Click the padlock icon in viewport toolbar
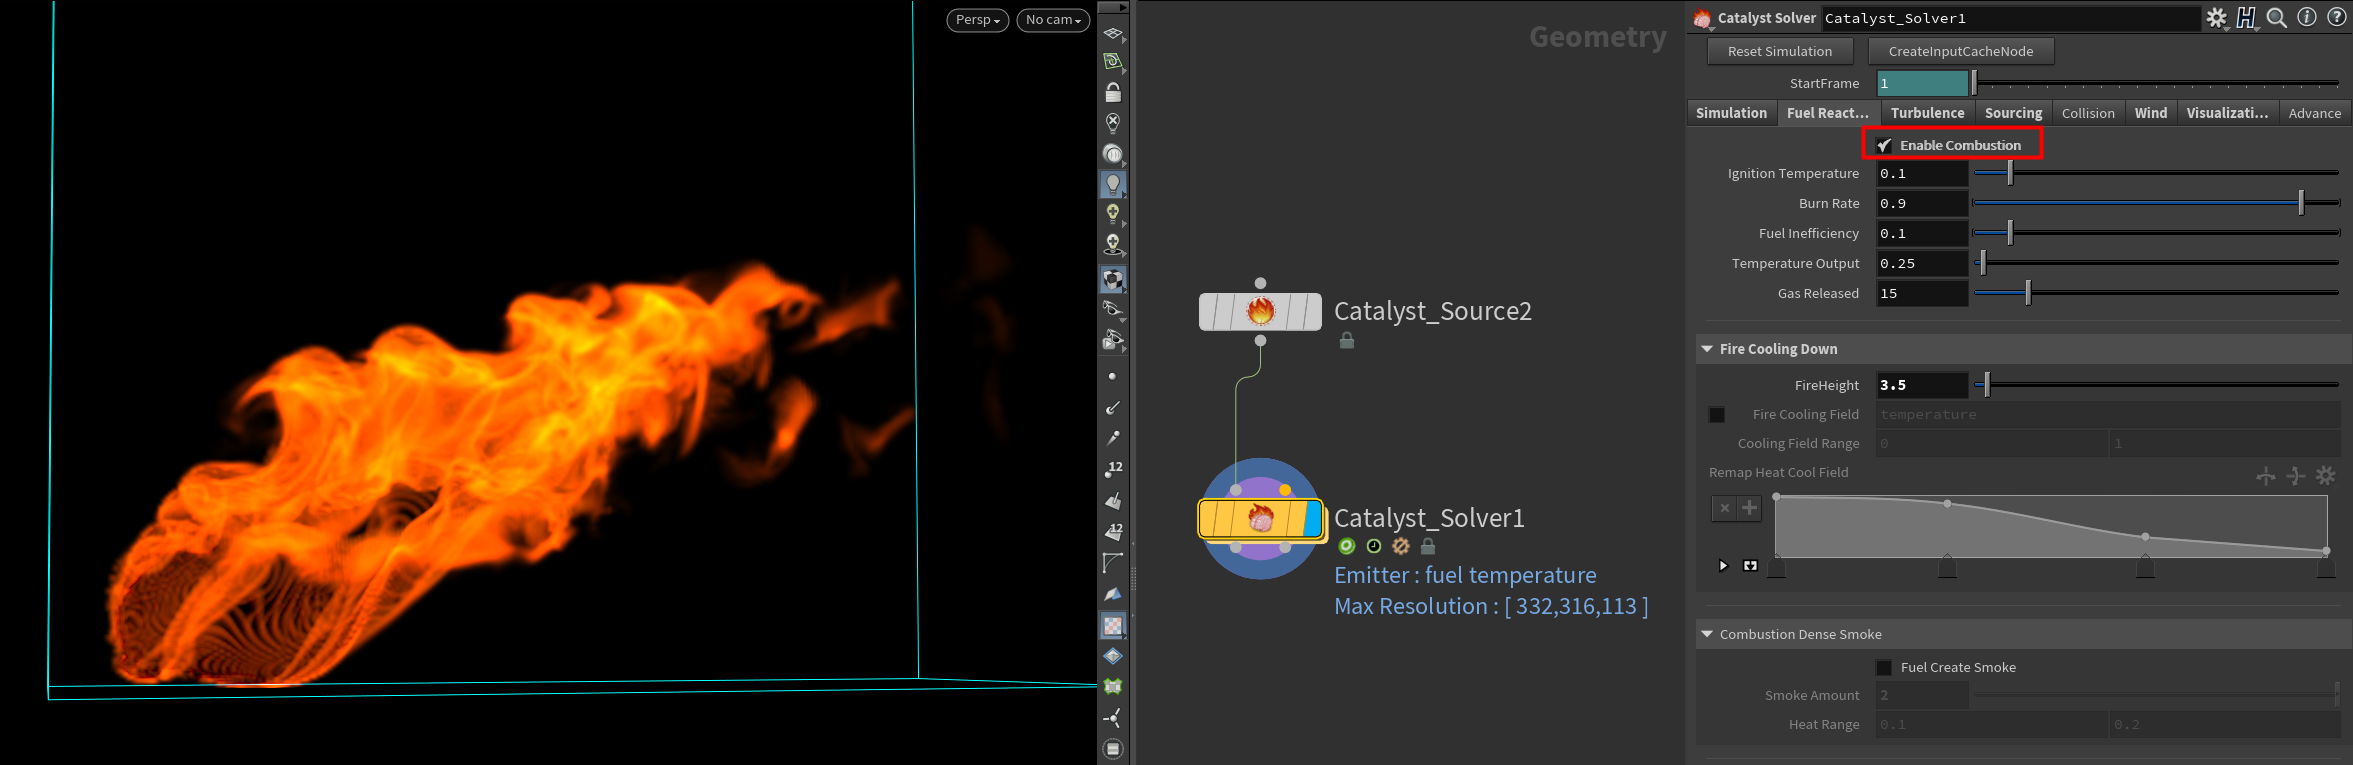This screenshot has width=2353, height=765. click(1113, 93)
